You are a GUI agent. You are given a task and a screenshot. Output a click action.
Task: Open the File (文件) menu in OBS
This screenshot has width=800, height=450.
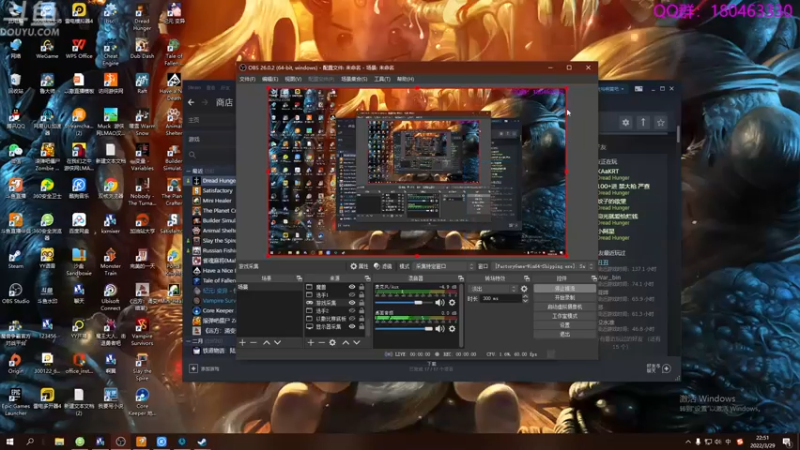[x=247, y=79]
